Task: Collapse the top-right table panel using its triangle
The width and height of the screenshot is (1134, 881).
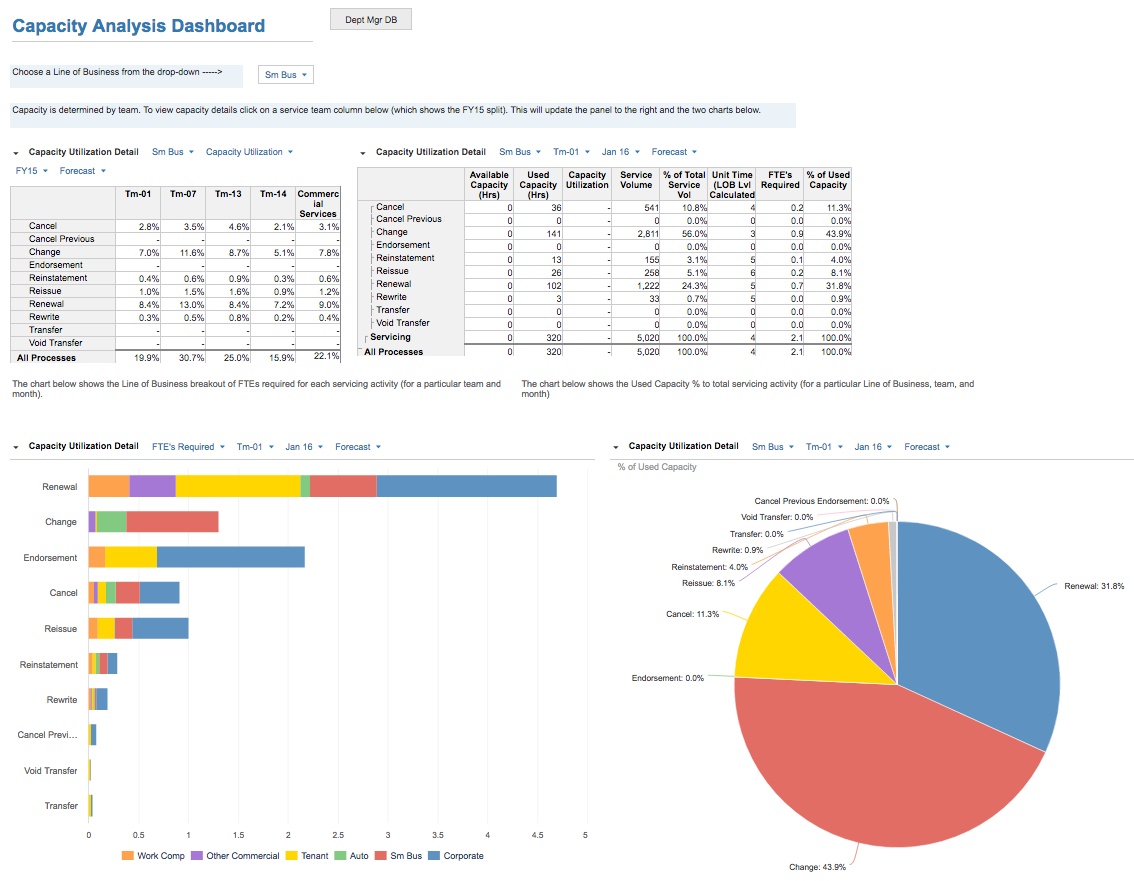Action: click(363, 153)
